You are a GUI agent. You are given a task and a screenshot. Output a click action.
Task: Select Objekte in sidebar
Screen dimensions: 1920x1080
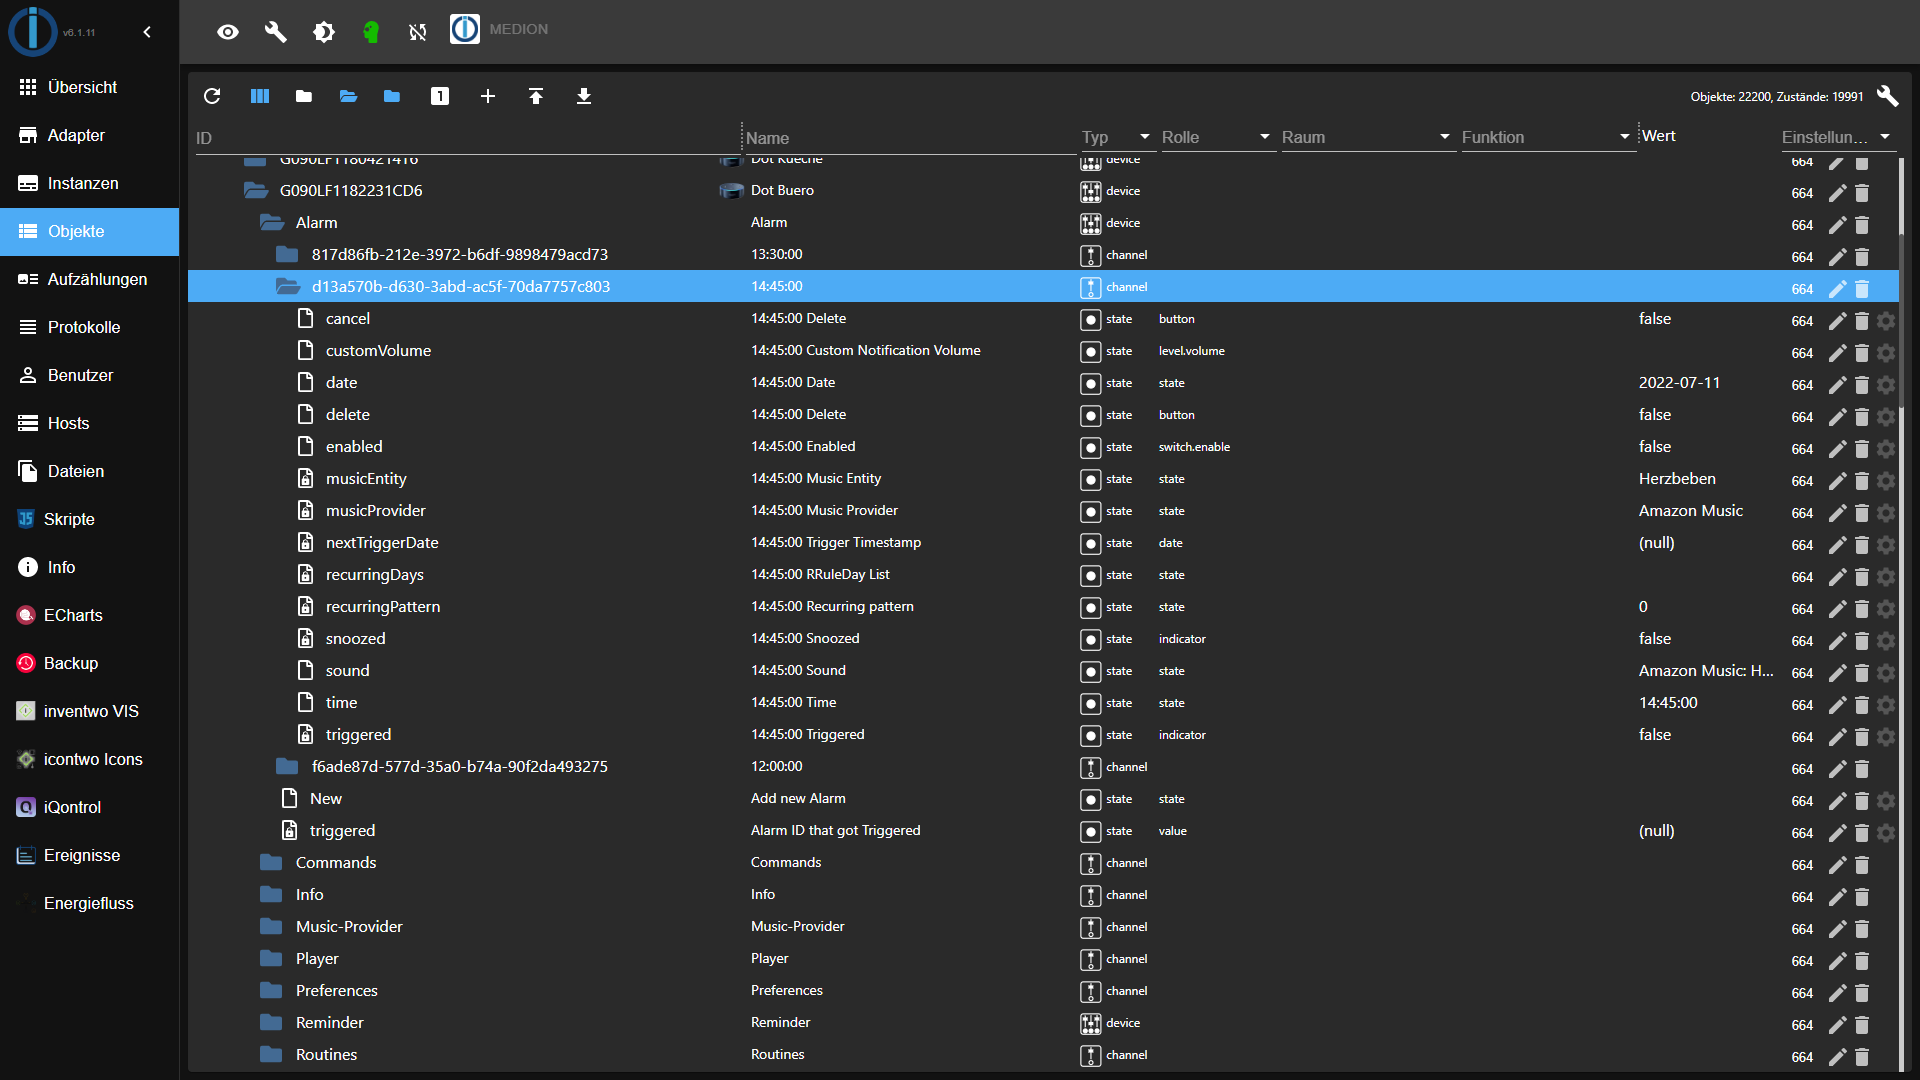tap(90, 231)
